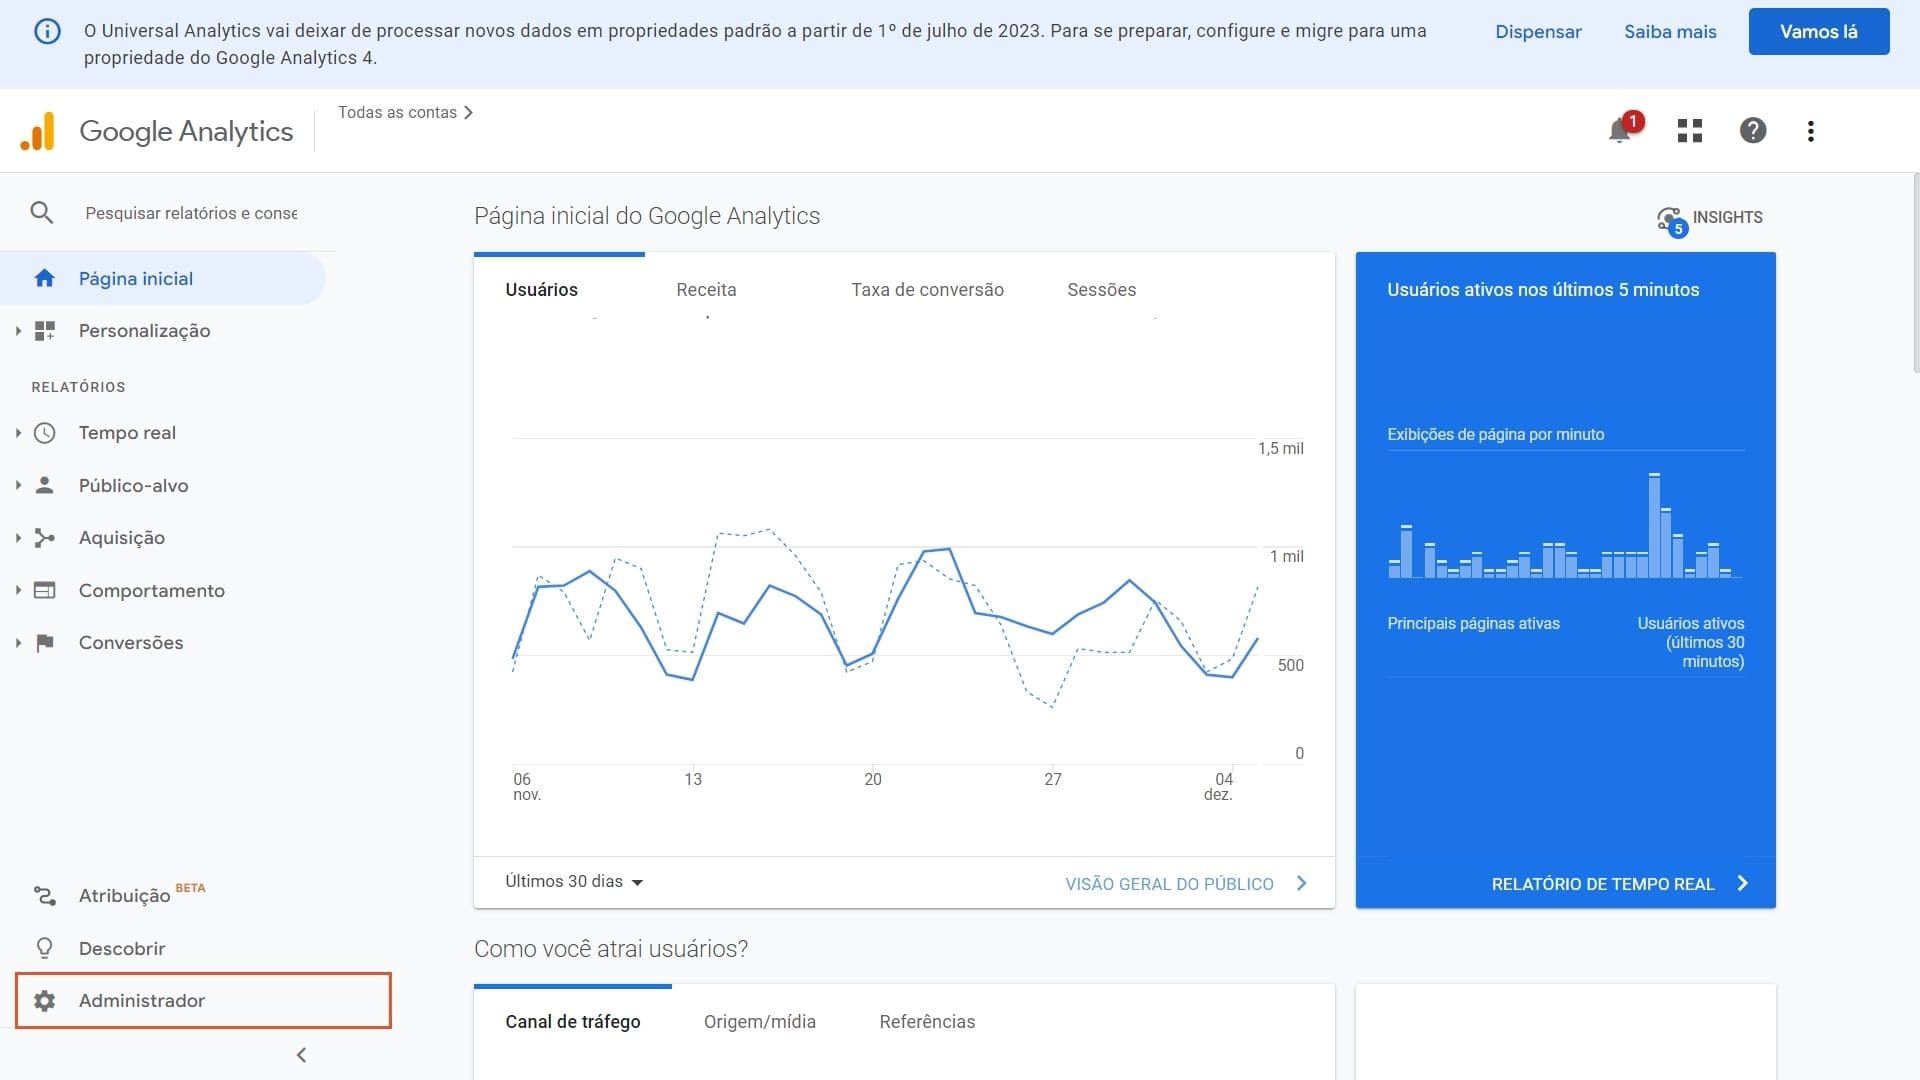Collapse the left sidebar with the arrow
1920x1080 pixels.
(x=301, y=1055)
